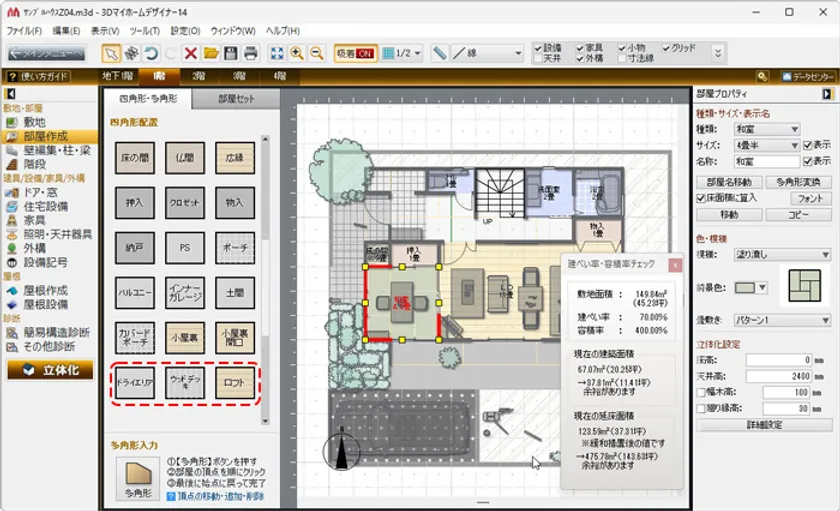Image resolution: width=840 pixels, height=511 pixels.
Task: Toggle 床面積に算入 checkbox
Action: tap(701, 199)
